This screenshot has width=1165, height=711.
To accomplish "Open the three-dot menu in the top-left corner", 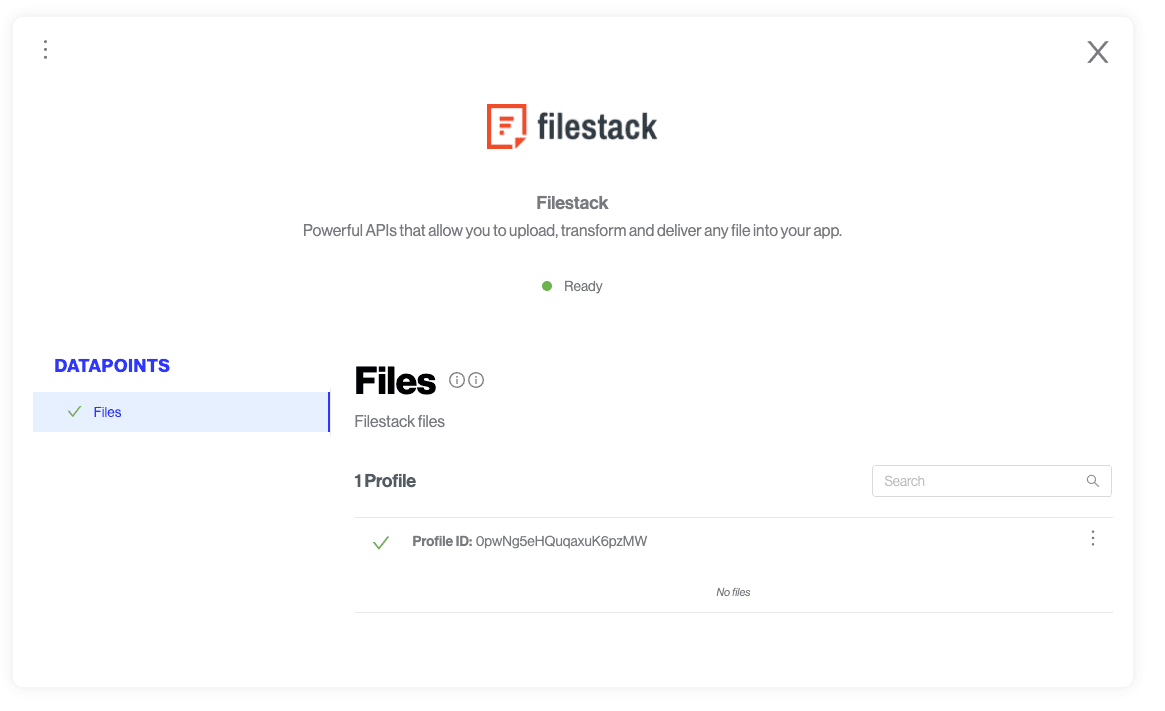I will [46, 50].
